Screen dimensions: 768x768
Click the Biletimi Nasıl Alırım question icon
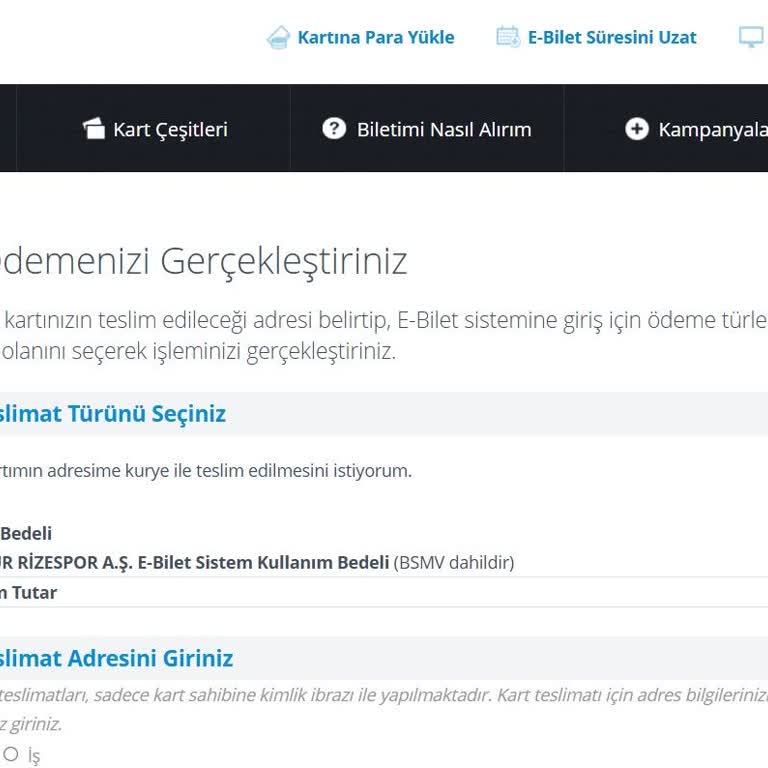[334, 128]
